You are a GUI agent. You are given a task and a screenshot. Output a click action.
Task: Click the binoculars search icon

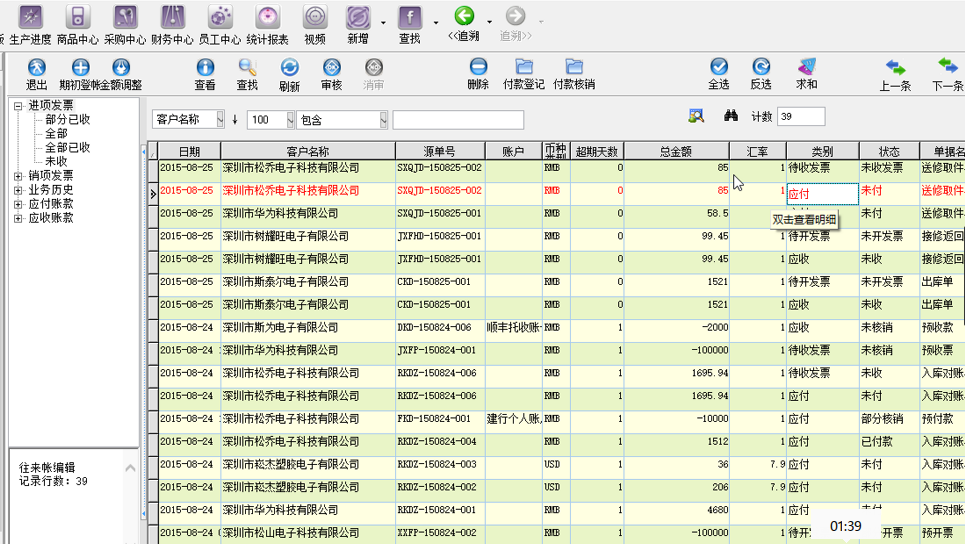731,116
